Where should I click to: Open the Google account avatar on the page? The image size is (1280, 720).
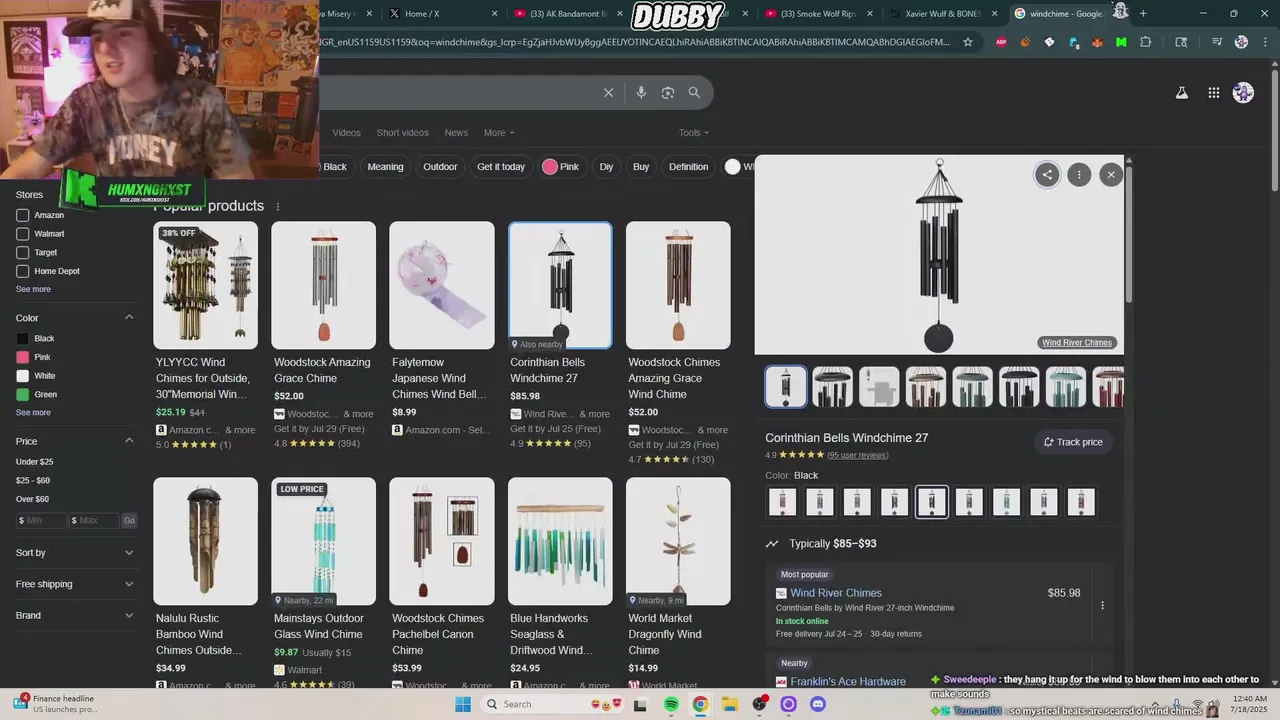pyautogui.click(x=1243, y=93)
